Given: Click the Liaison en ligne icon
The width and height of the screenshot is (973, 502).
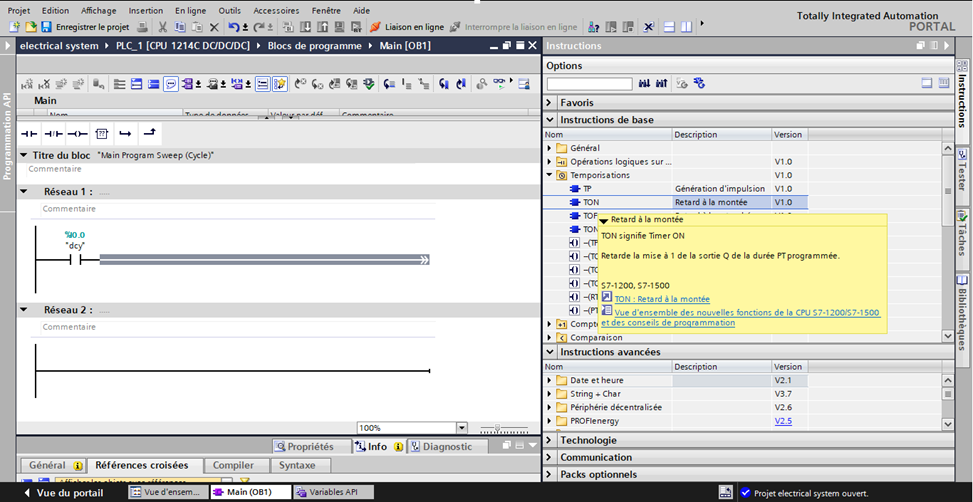Looking at the screenshot, I should pyautogui.click(x=376, y=27).
